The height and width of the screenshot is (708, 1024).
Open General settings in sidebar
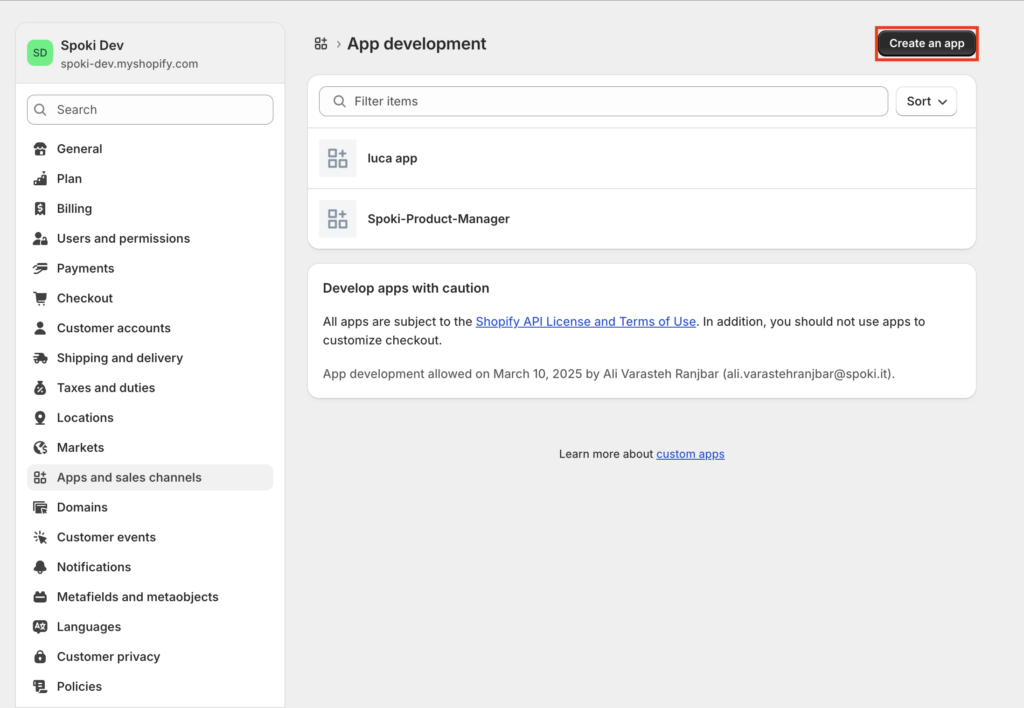click(x=79, y=149)
